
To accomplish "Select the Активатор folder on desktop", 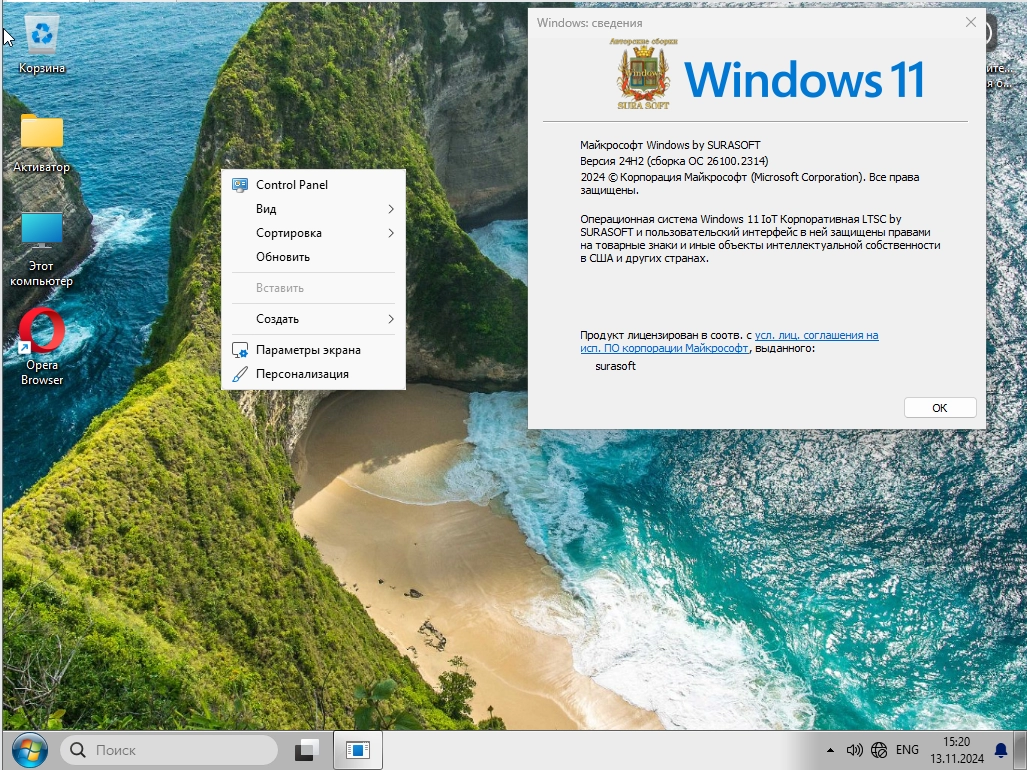I will [x=42, y=143].
